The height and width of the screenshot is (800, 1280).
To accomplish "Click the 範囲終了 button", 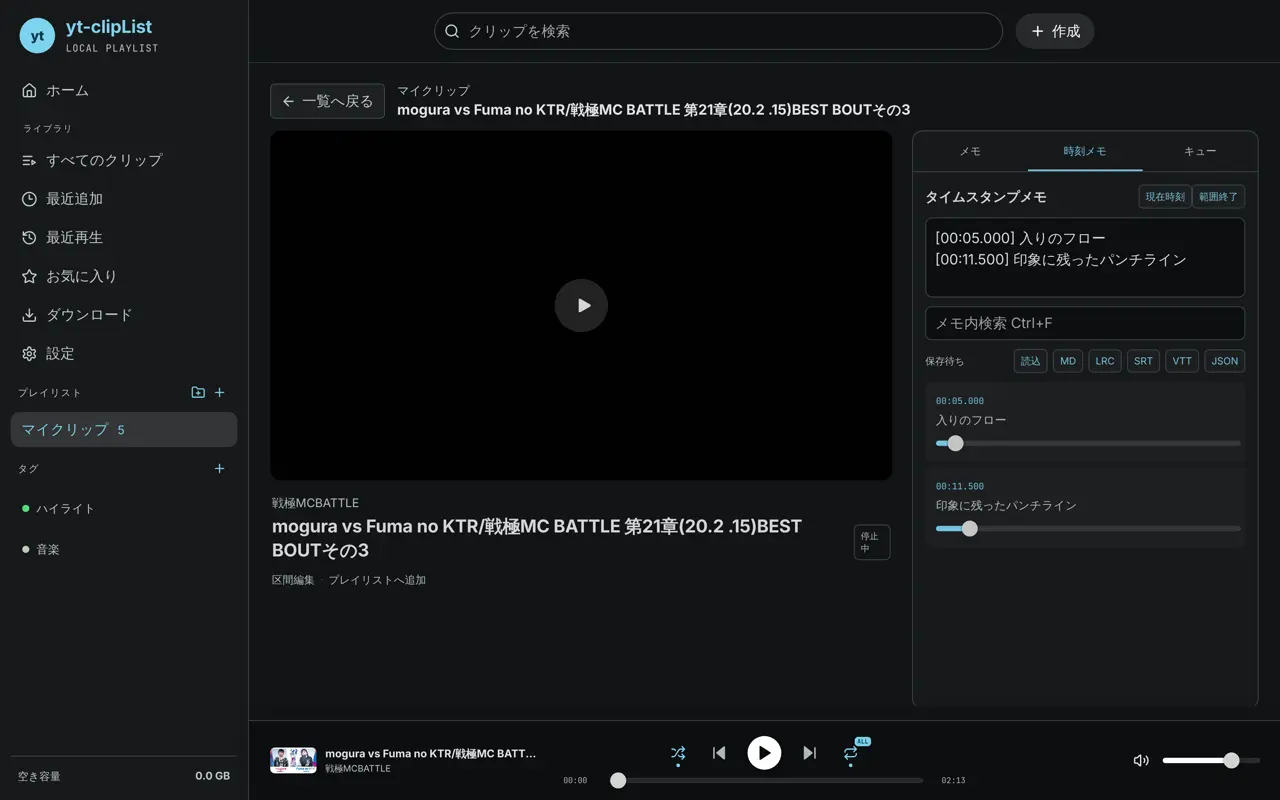I will coord(1218,197).
